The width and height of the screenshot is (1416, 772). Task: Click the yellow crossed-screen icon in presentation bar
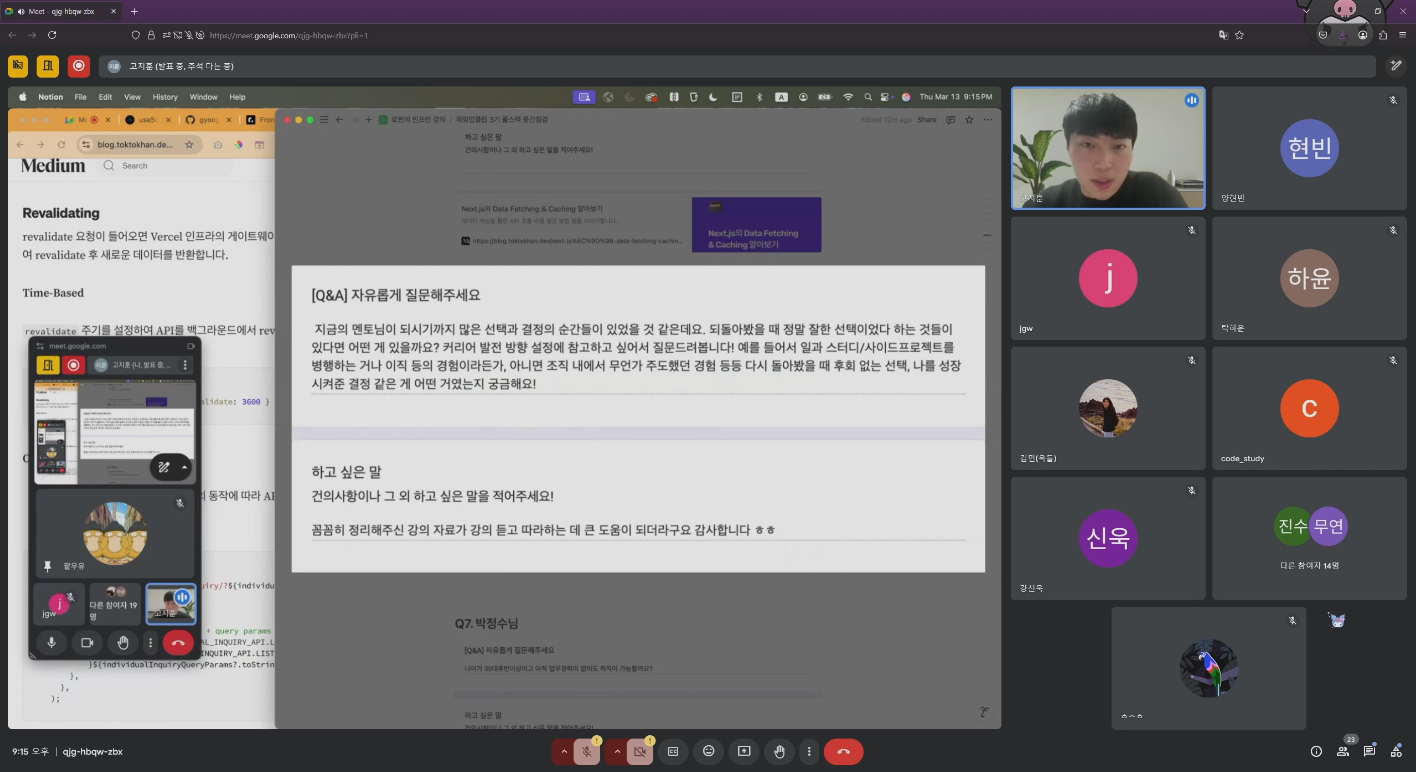coord(18,66)
